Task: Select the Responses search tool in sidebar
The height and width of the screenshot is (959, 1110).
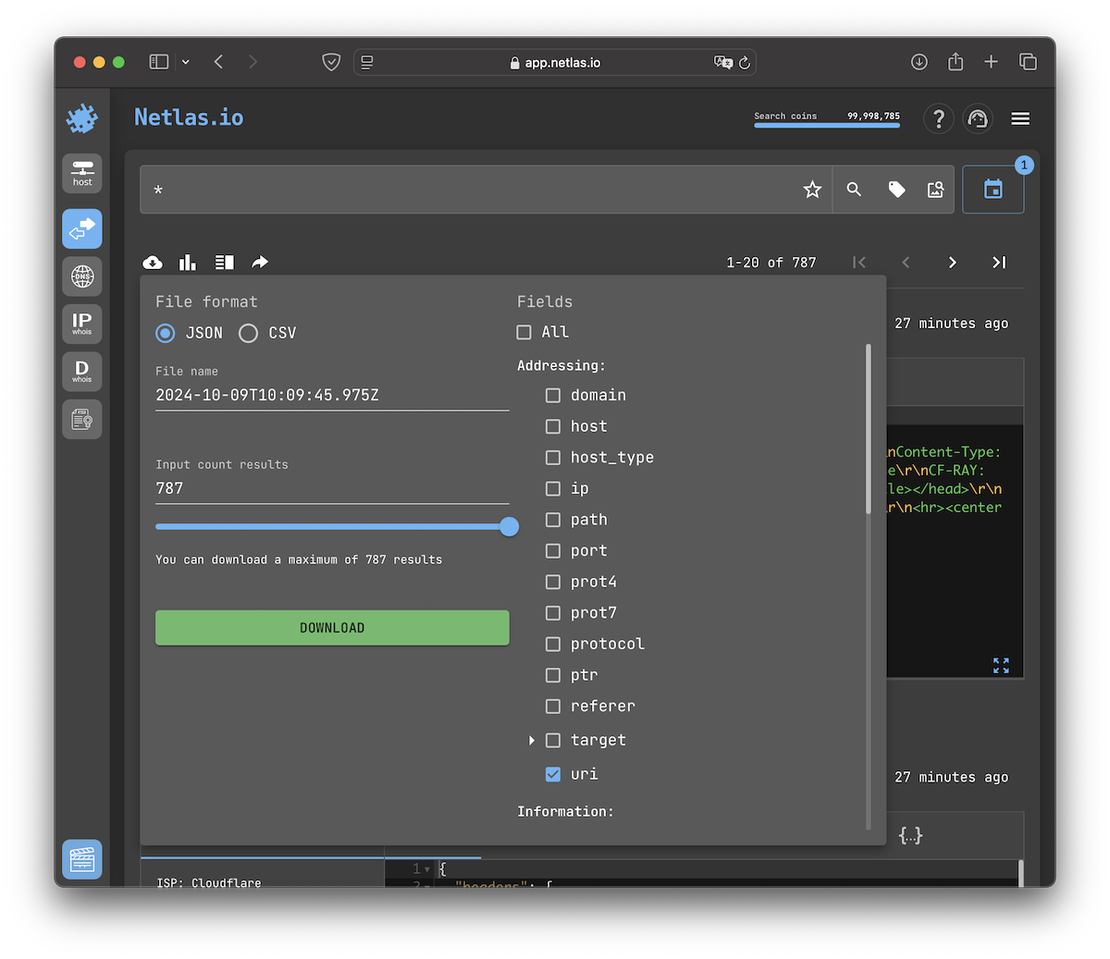Action: [81, 228]
